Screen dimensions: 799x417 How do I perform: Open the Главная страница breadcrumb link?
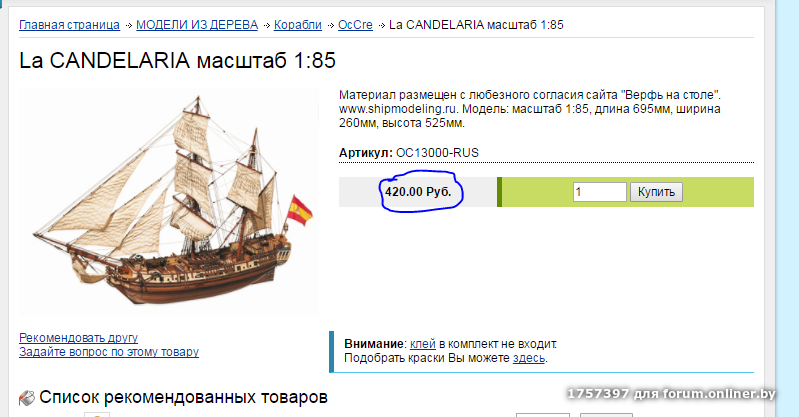pyautogui.click(x=69, y=23)
